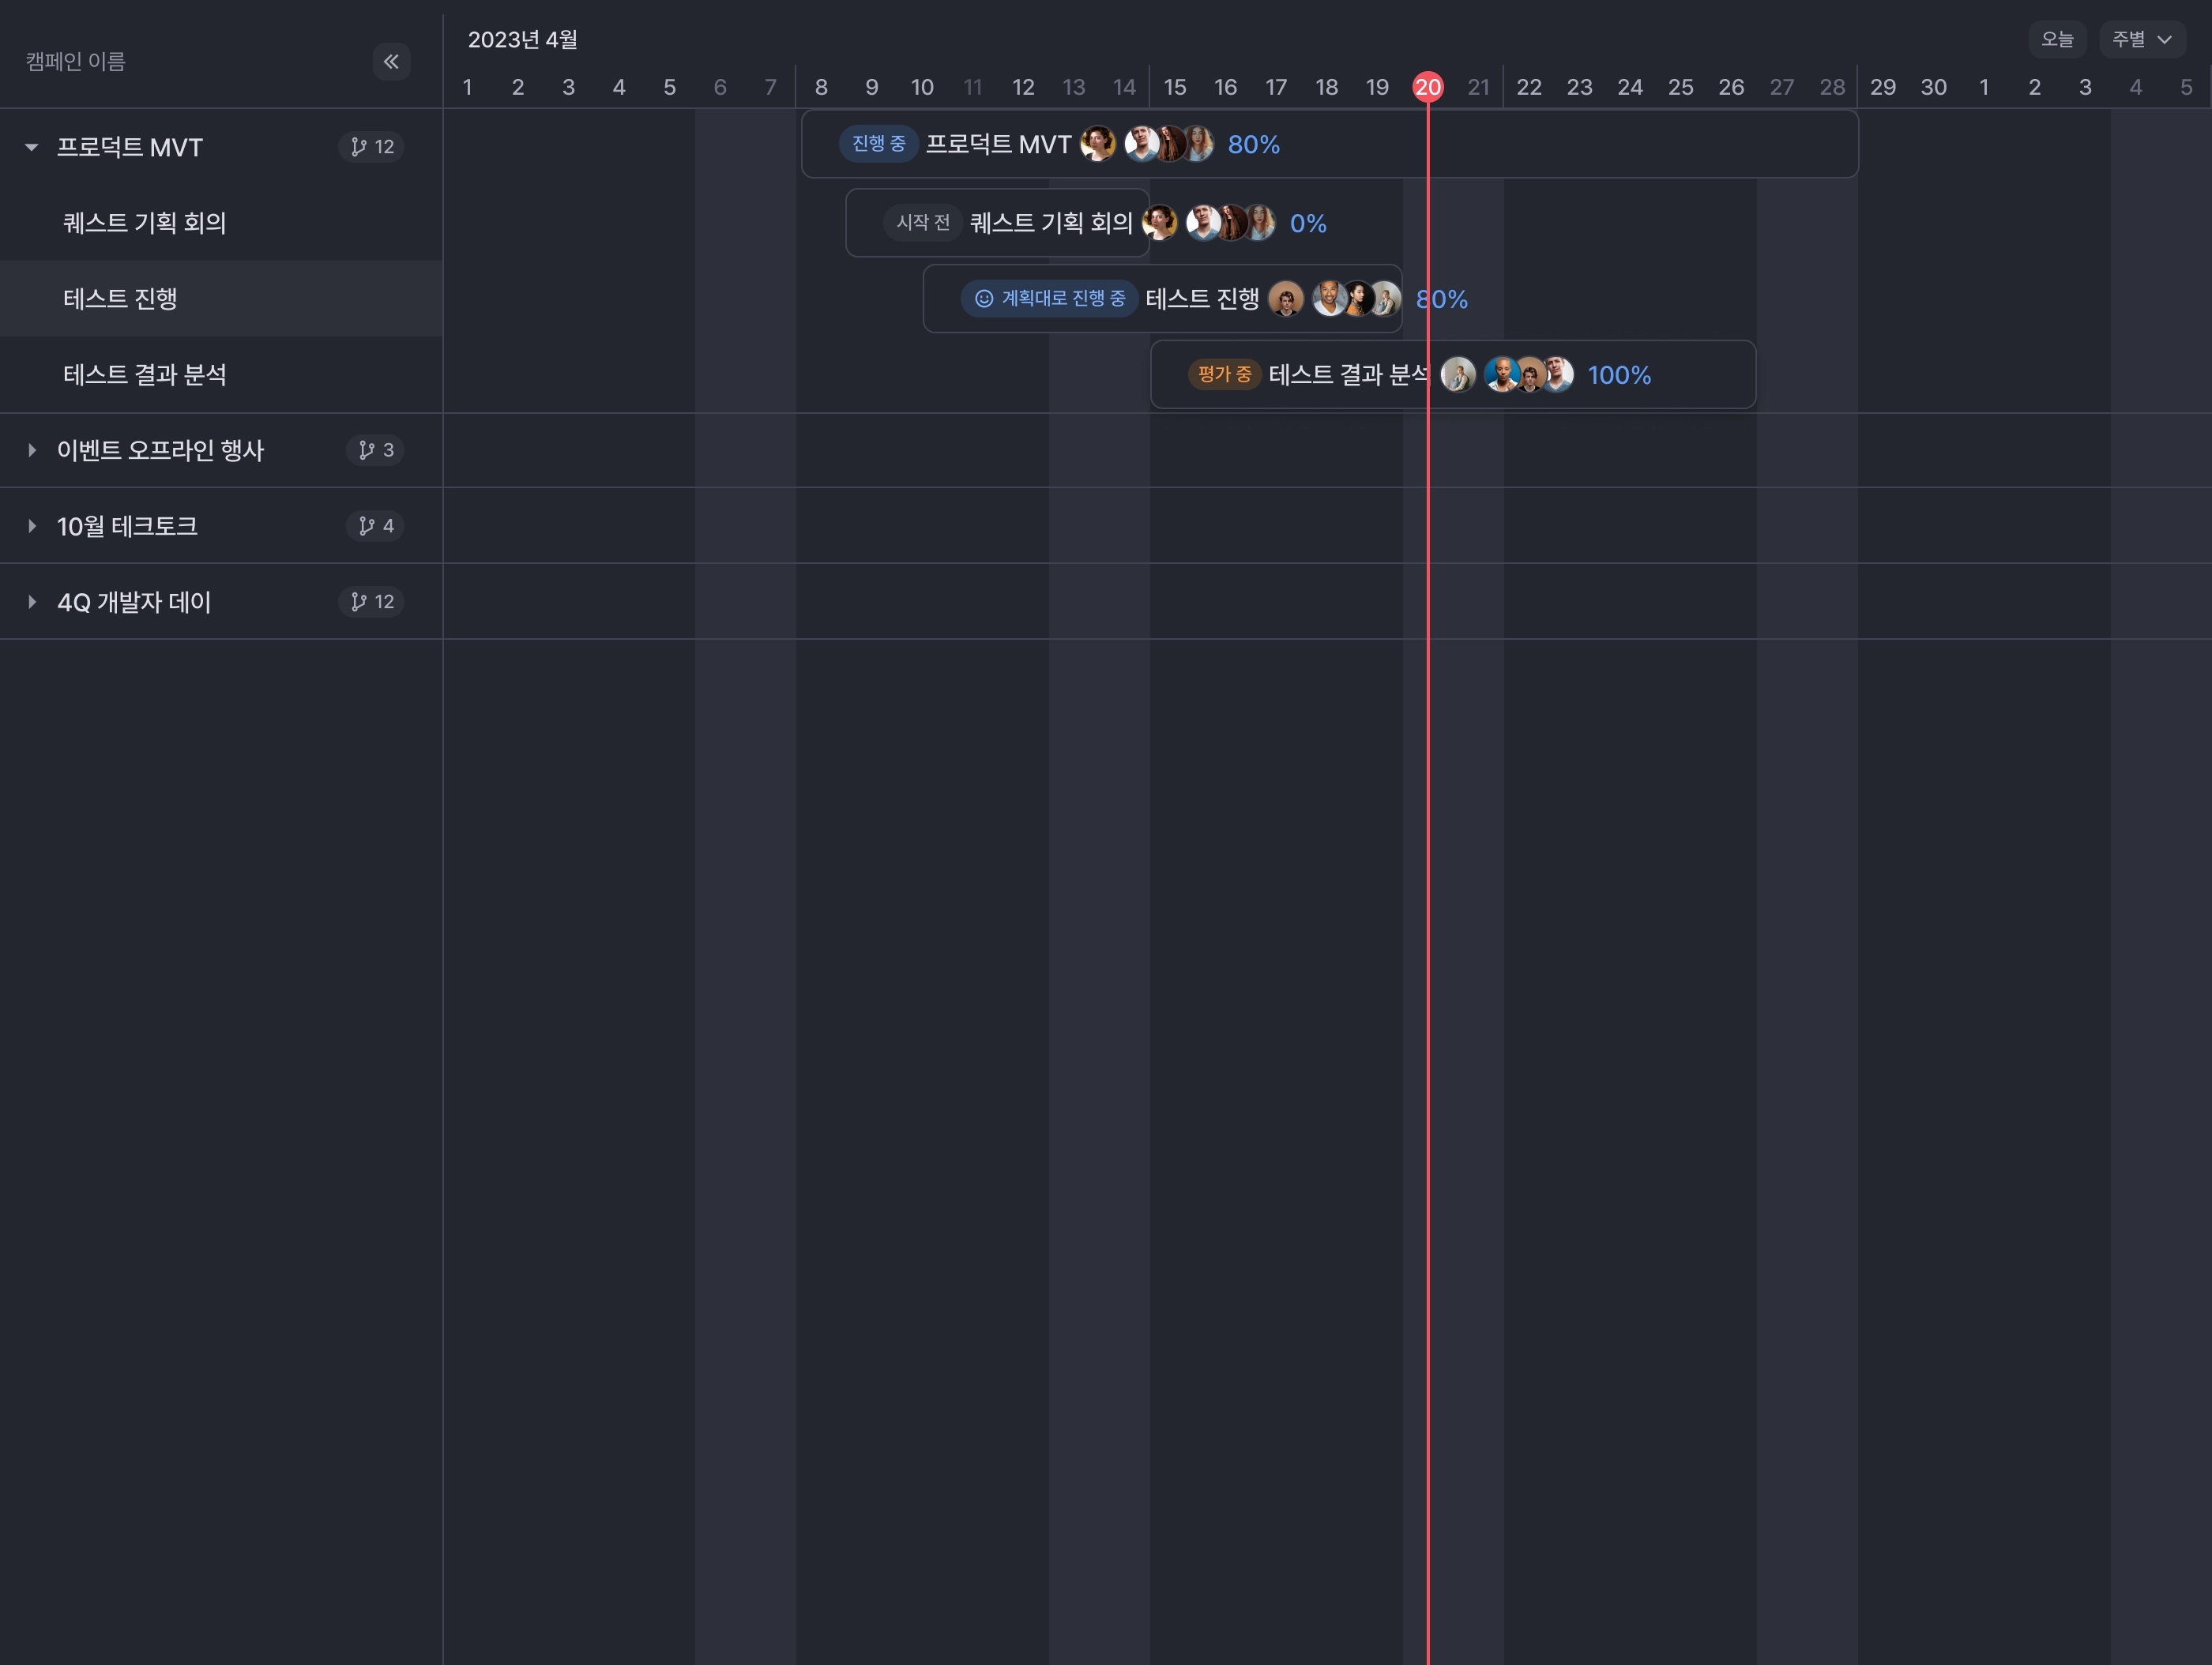Click avatar group on 퀘스트 기획 회의 bar

(1231, 222)
